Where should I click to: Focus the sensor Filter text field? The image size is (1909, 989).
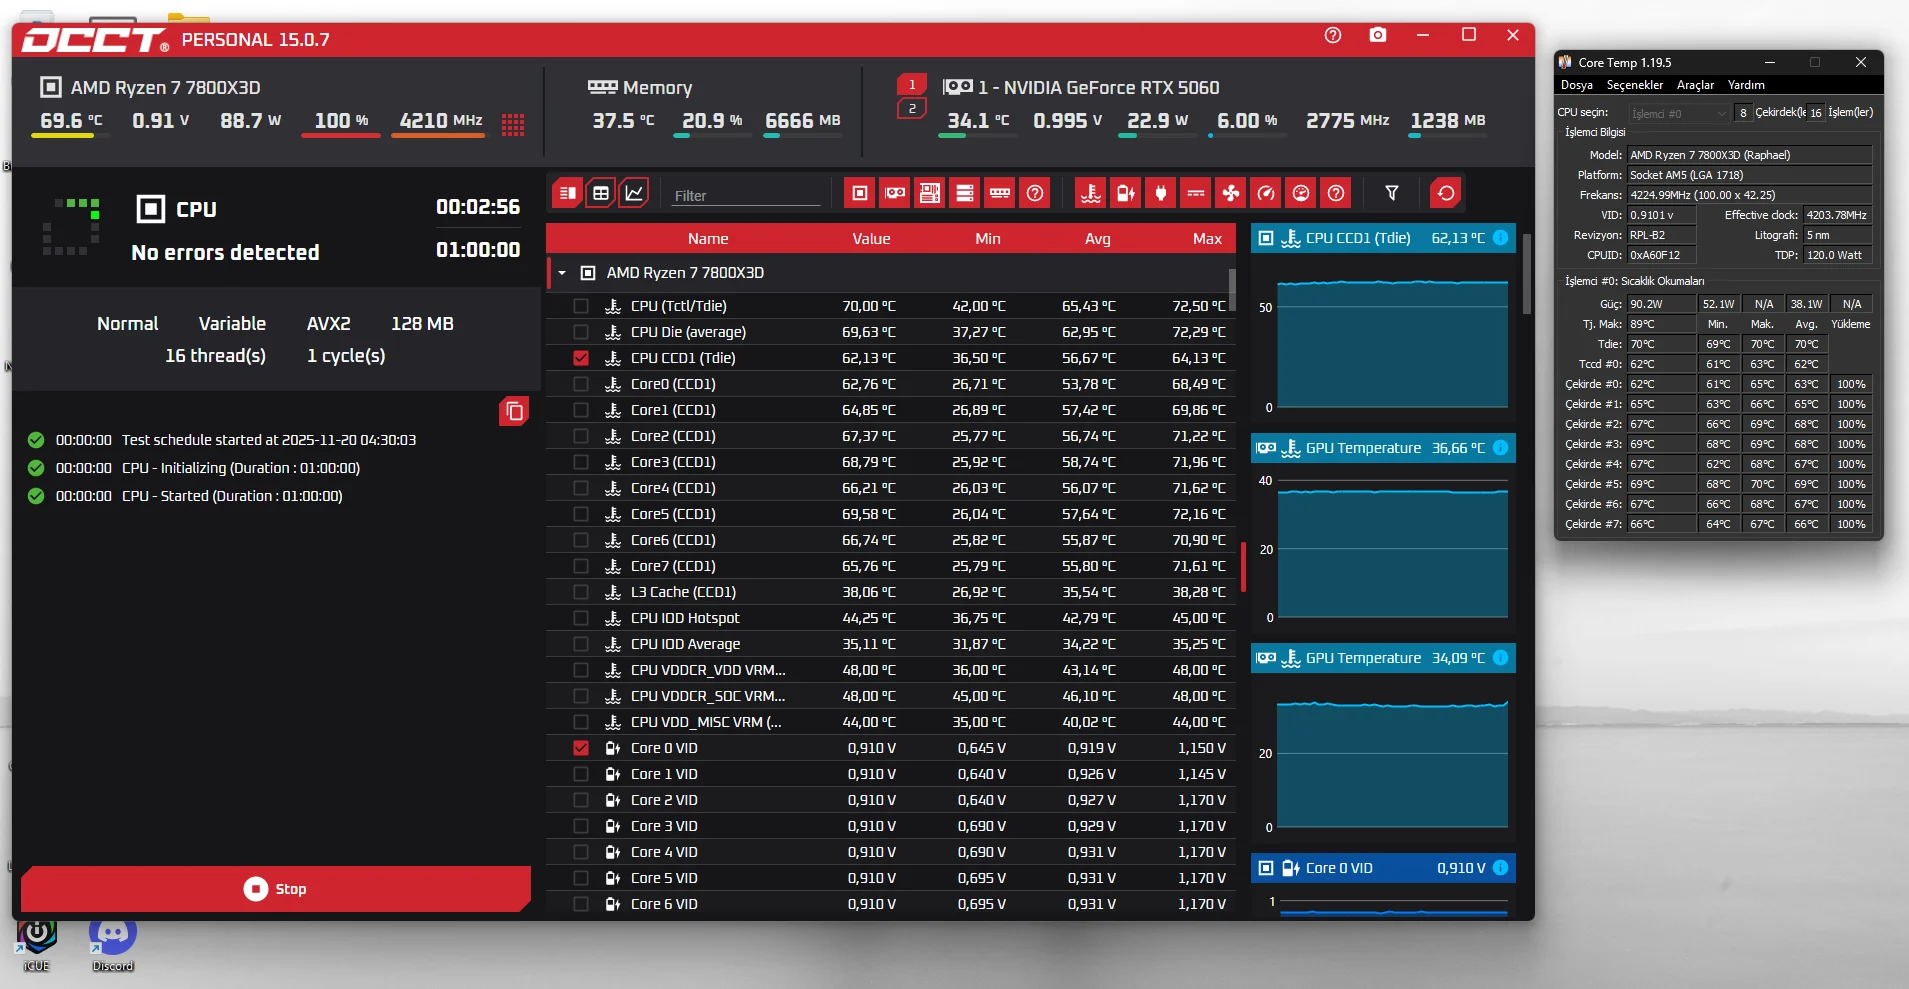coord(746,195)
